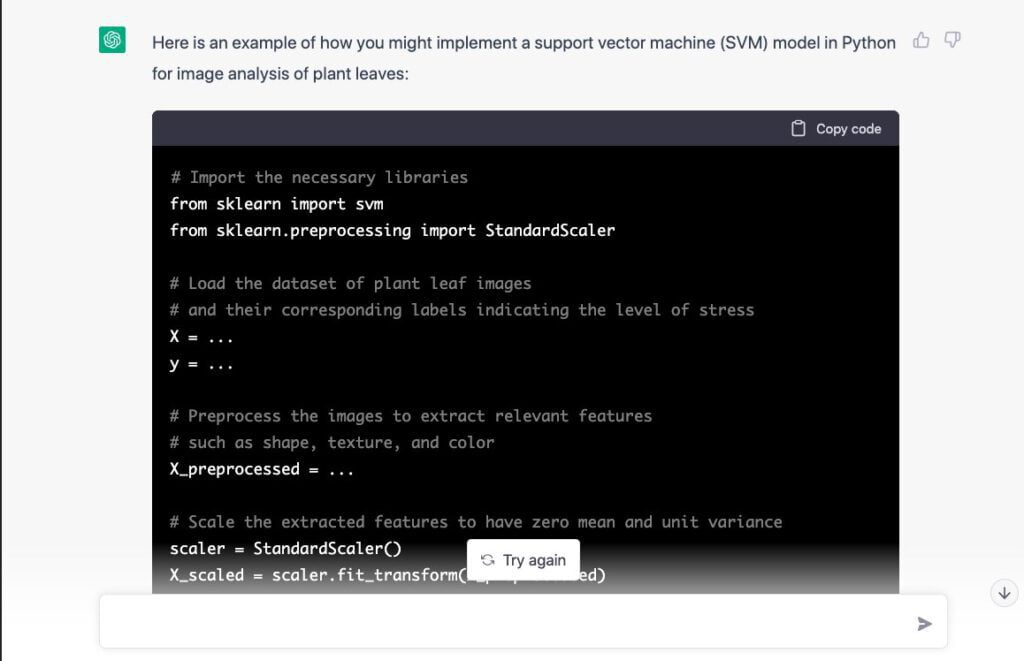Click the StandardScaler import line
The image size is (1024, 661).
pyautogui.click(x=392, y=230)
